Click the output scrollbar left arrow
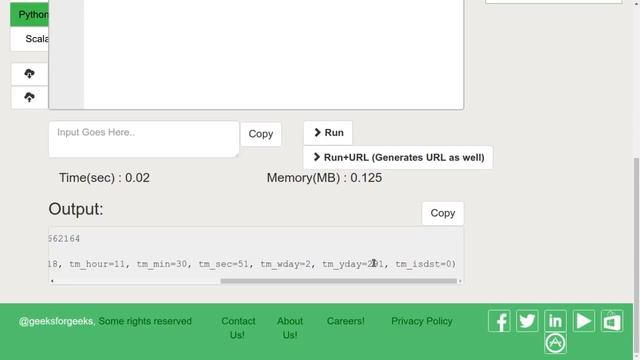Viewport: 640px width, 360px height. (52, 281)
